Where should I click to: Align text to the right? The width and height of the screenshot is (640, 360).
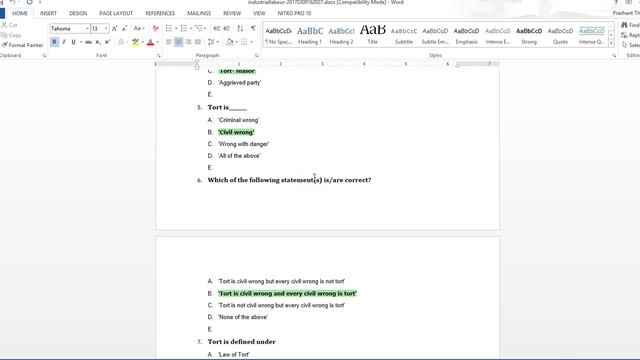[x=188, y=42]
